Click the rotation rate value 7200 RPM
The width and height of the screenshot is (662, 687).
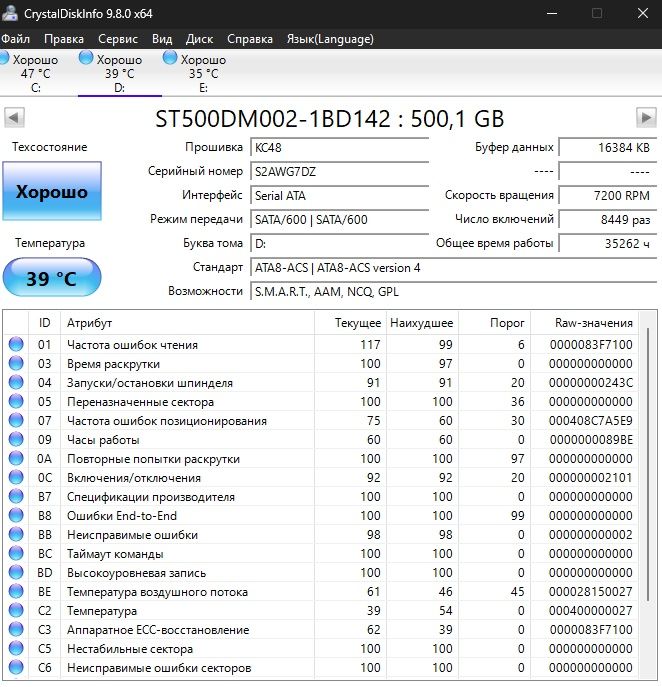point(608,195)
